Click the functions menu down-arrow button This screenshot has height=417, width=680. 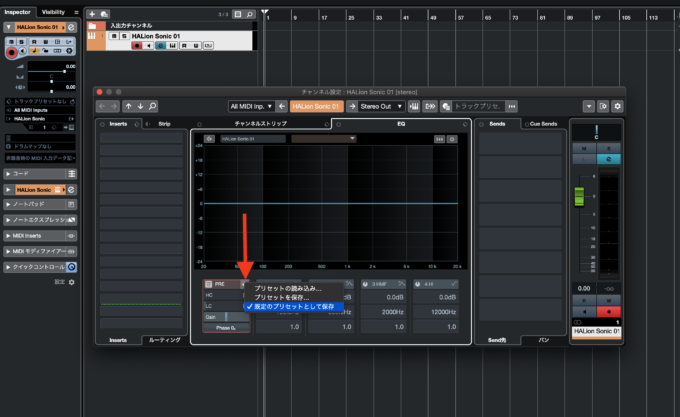pyautogui.click(x=588, y=106)
